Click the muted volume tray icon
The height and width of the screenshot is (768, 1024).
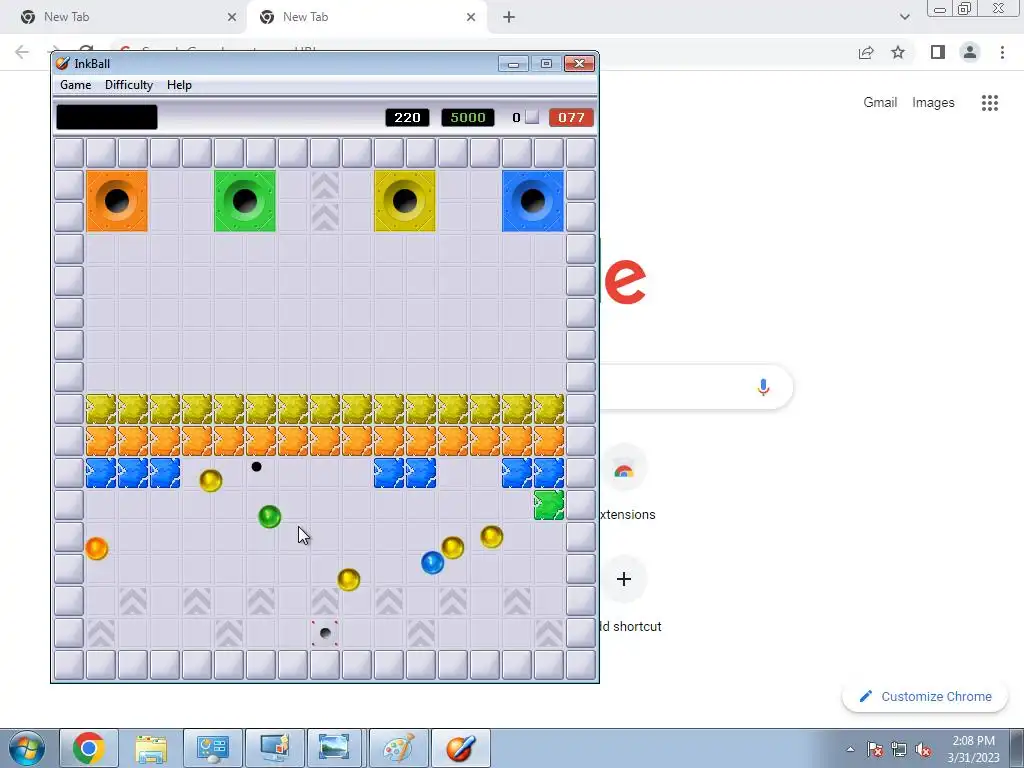[923, 749]
